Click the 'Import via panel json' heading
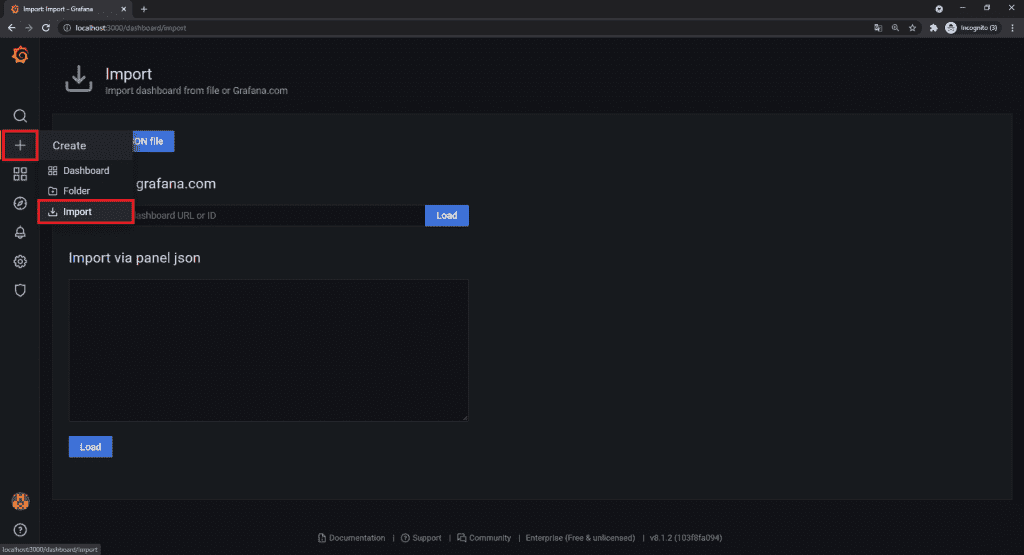Image resolution: width=1024 pixels, height=555 pixels. pyautogui.click(x=135, y=258)
